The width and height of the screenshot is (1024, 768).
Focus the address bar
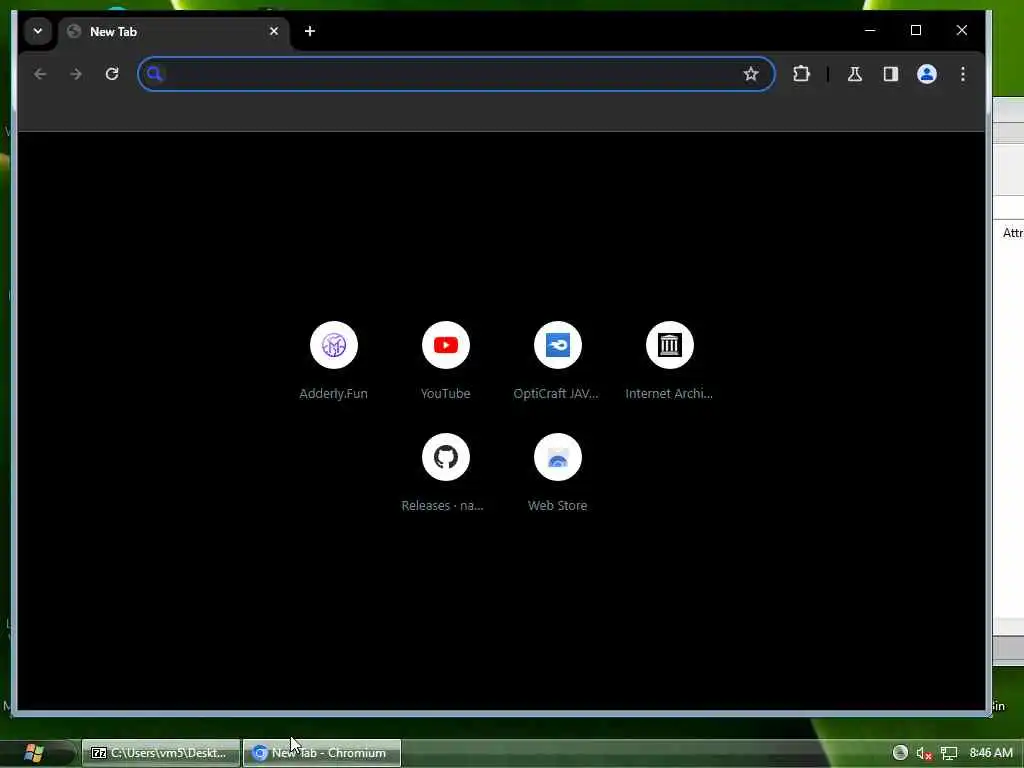tap(456, 74)
